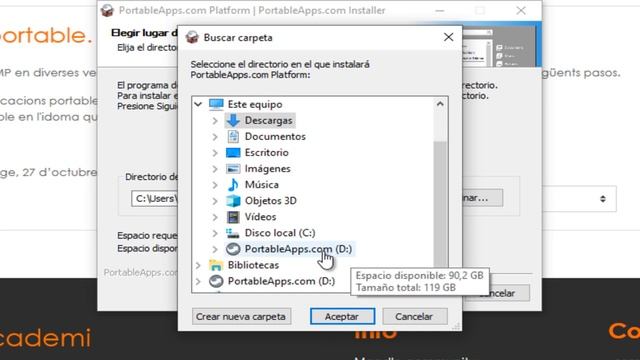Screen dimensions: 640x360
Task: Click the Música note icon
Action: (233, 184)
